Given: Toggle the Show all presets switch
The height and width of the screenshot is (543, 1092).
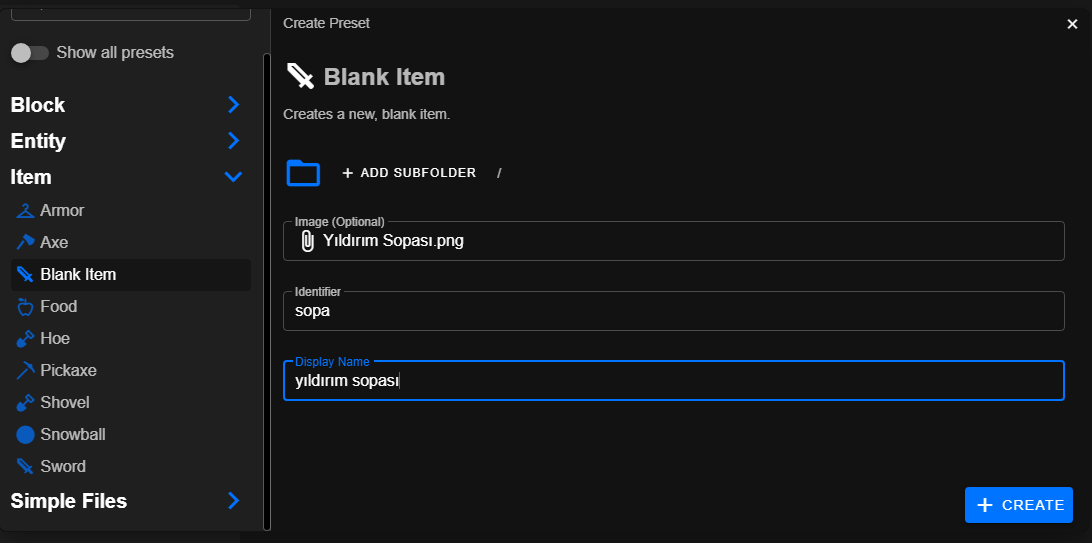Looking at the screenshot, I should [x=30, y=52].
